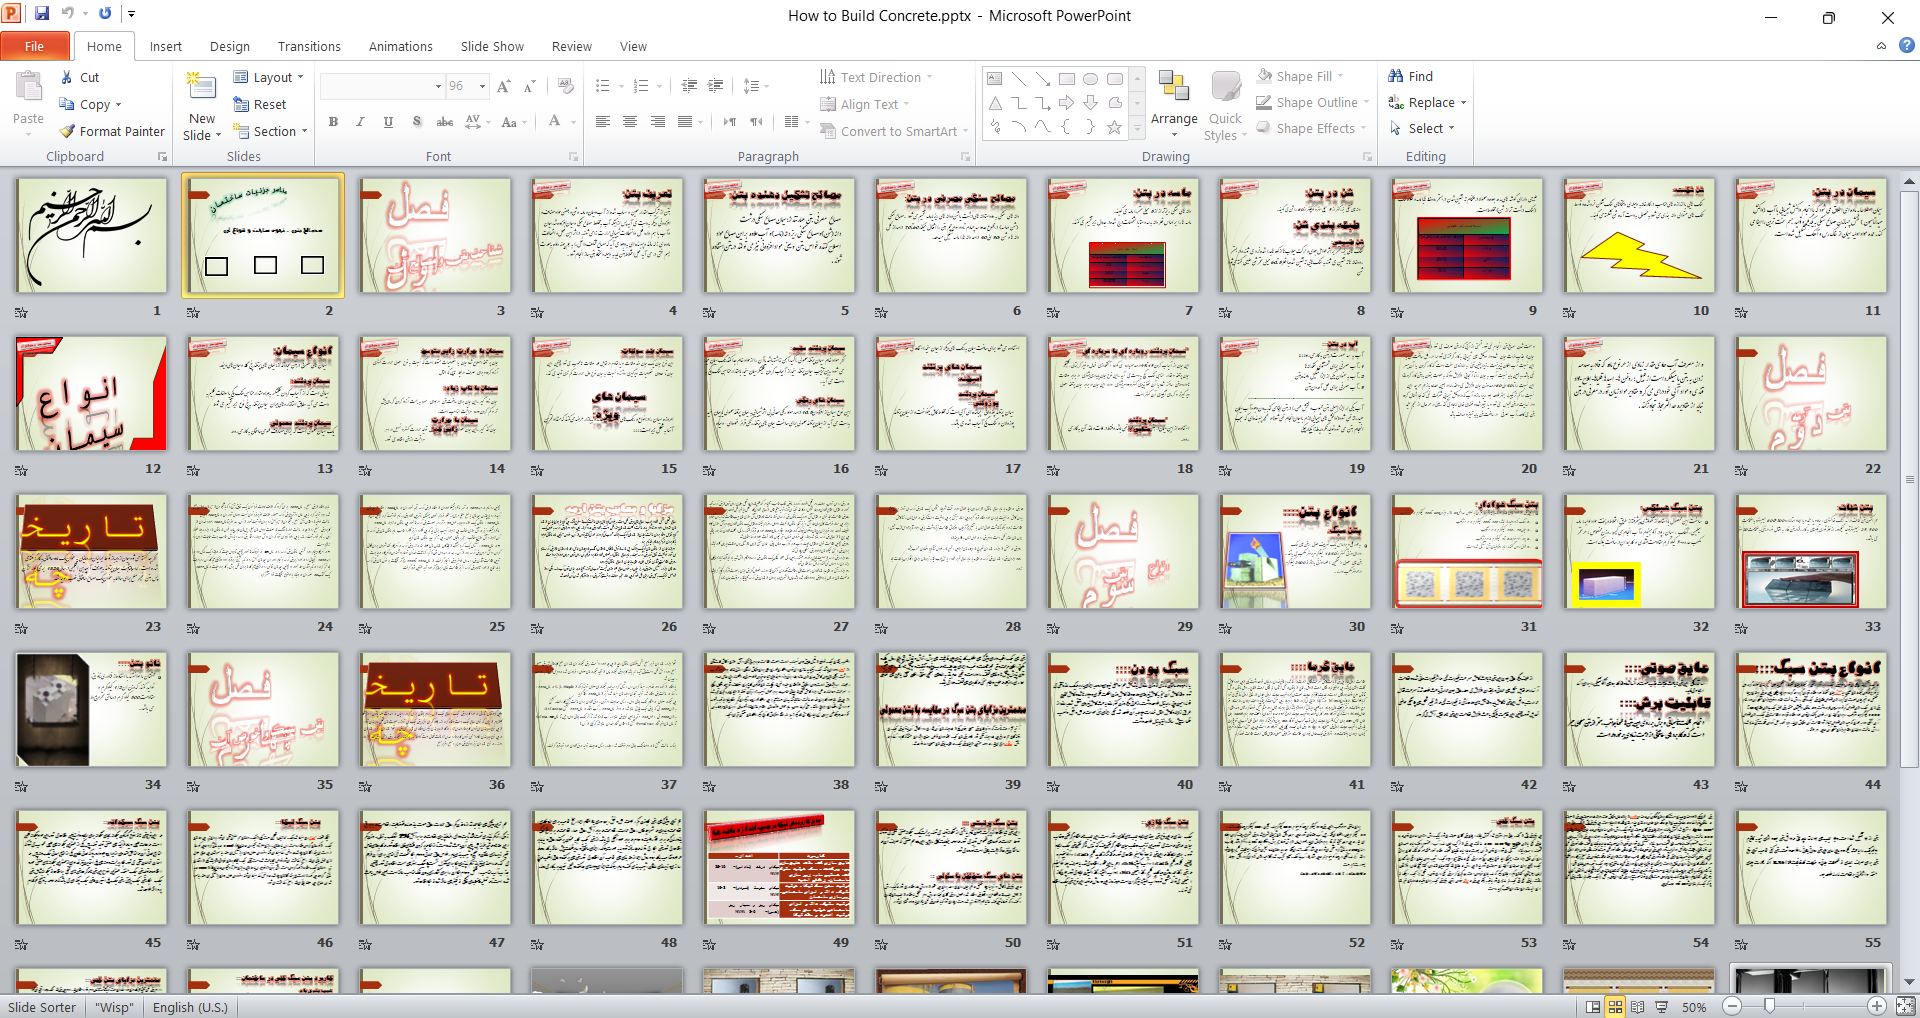Click the vertical scrollbar down arrow
The width and height of the screenshot is (1920, 1018).
[x=1909, y=982]
